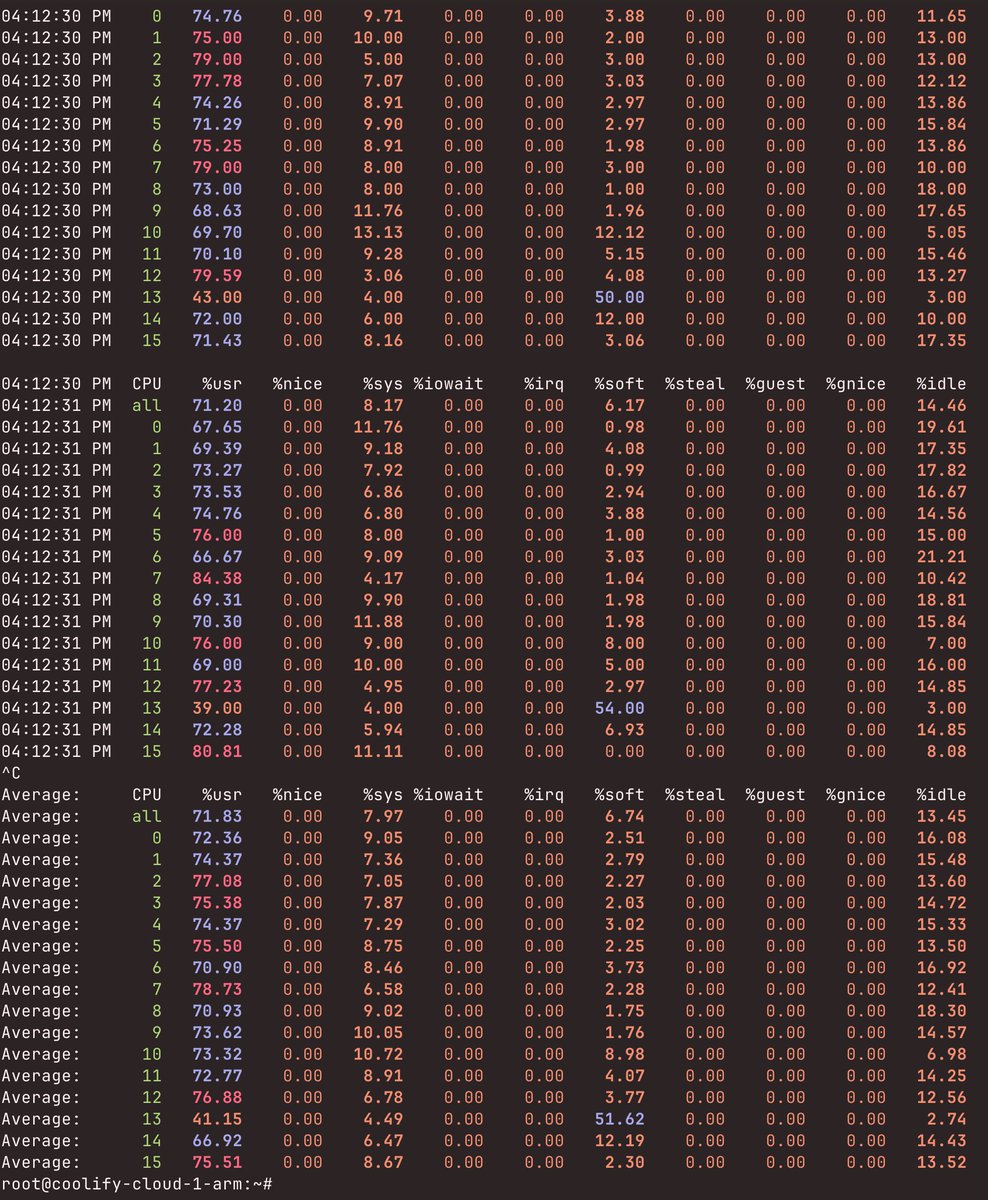Viewport: 988px width, 1200px height.
Task: Select the %iowait header in the Average section
Action: tap(448, 795)
